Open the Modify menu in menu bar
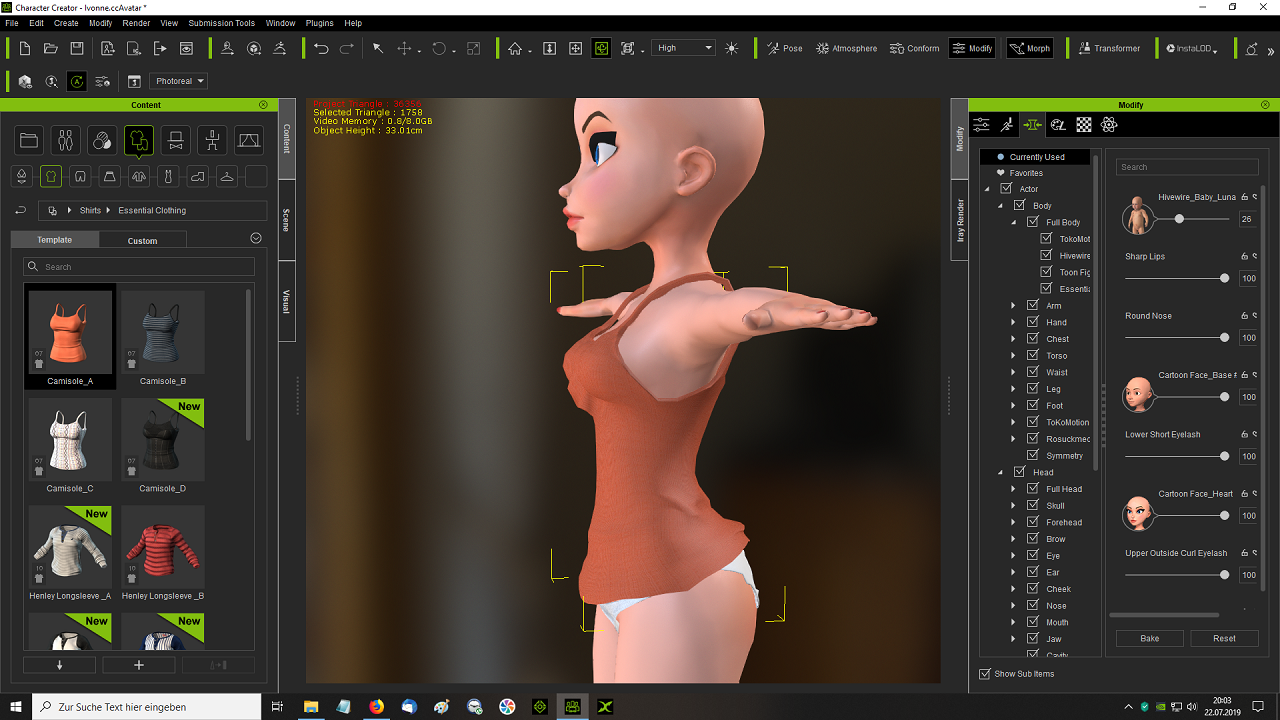Image resolution: width=1280 pixels, height=720 pixels. click(100, 23)
